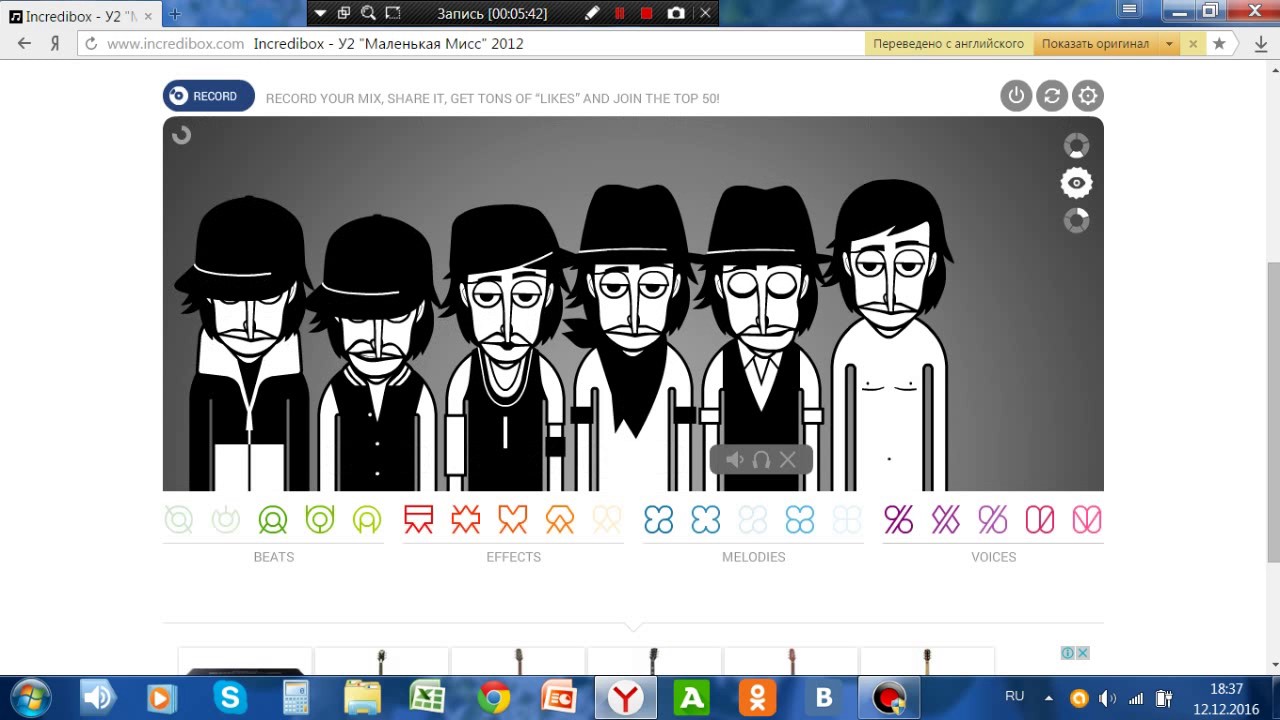The width and height of the screenshot is (1280, 720).
Task: Click the recorder magnifier icon
Action: (x=368, y=13)
